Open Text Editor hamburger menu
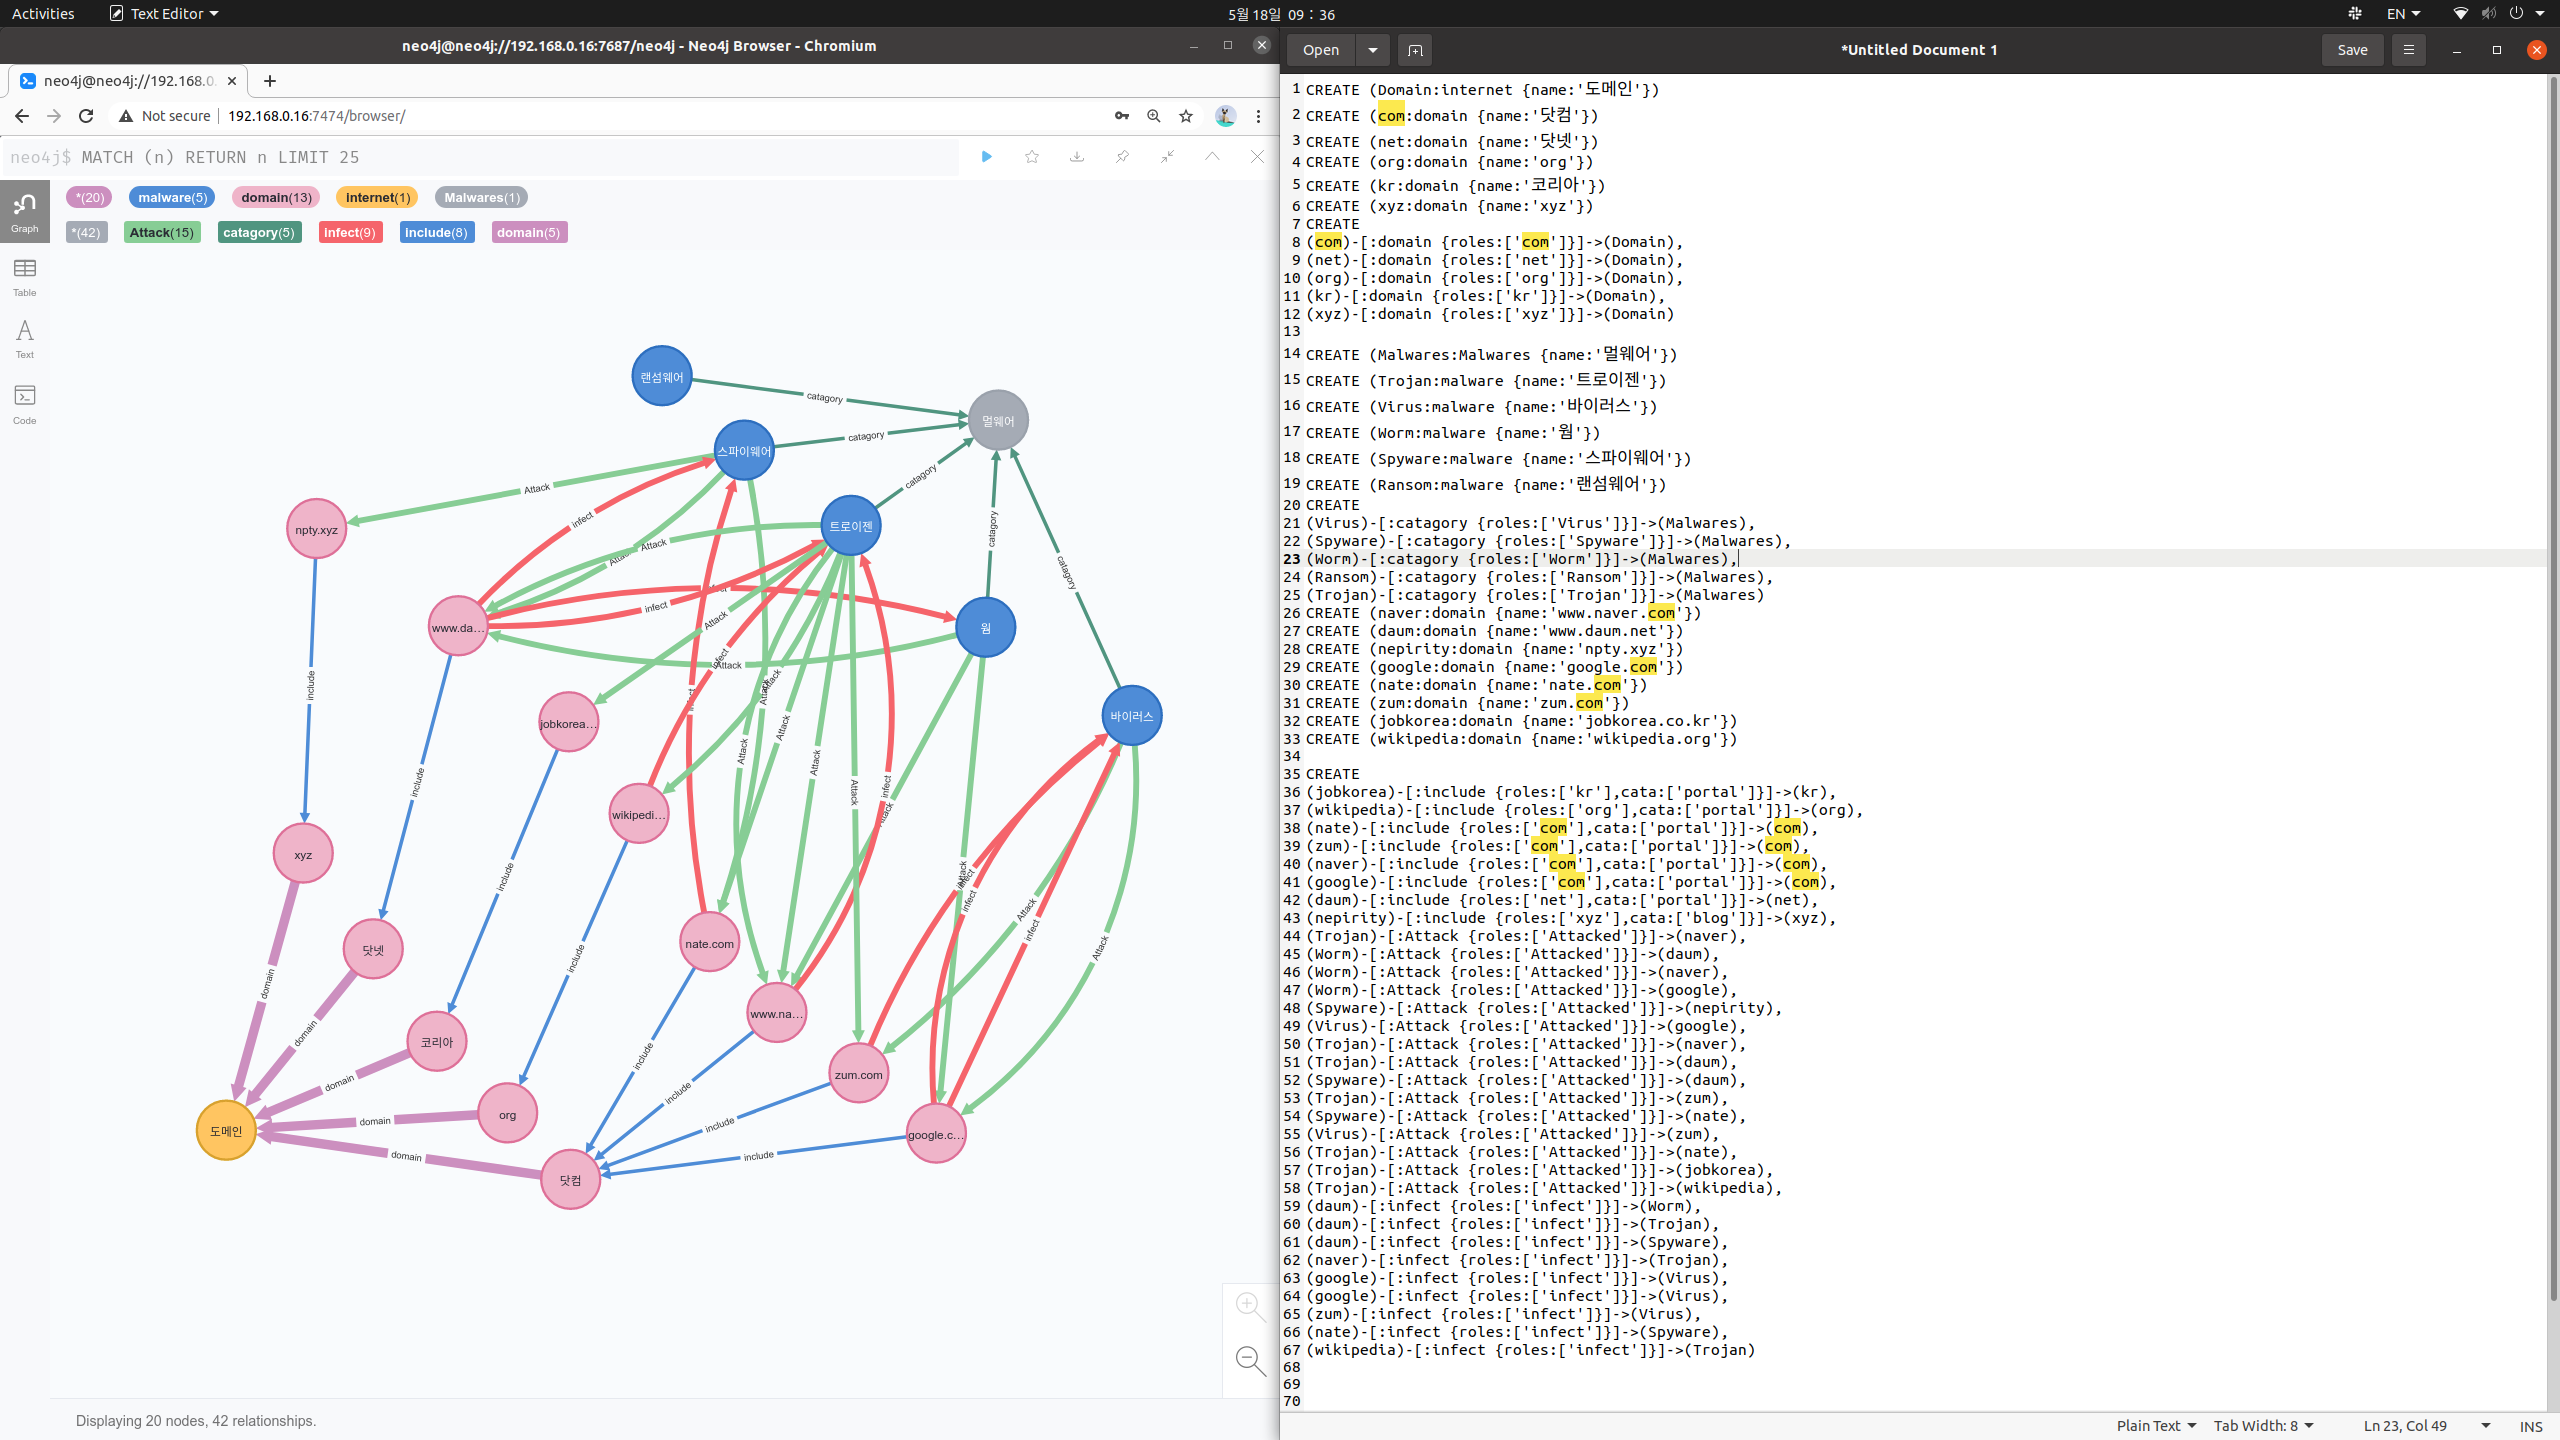 click(2408, 50)
